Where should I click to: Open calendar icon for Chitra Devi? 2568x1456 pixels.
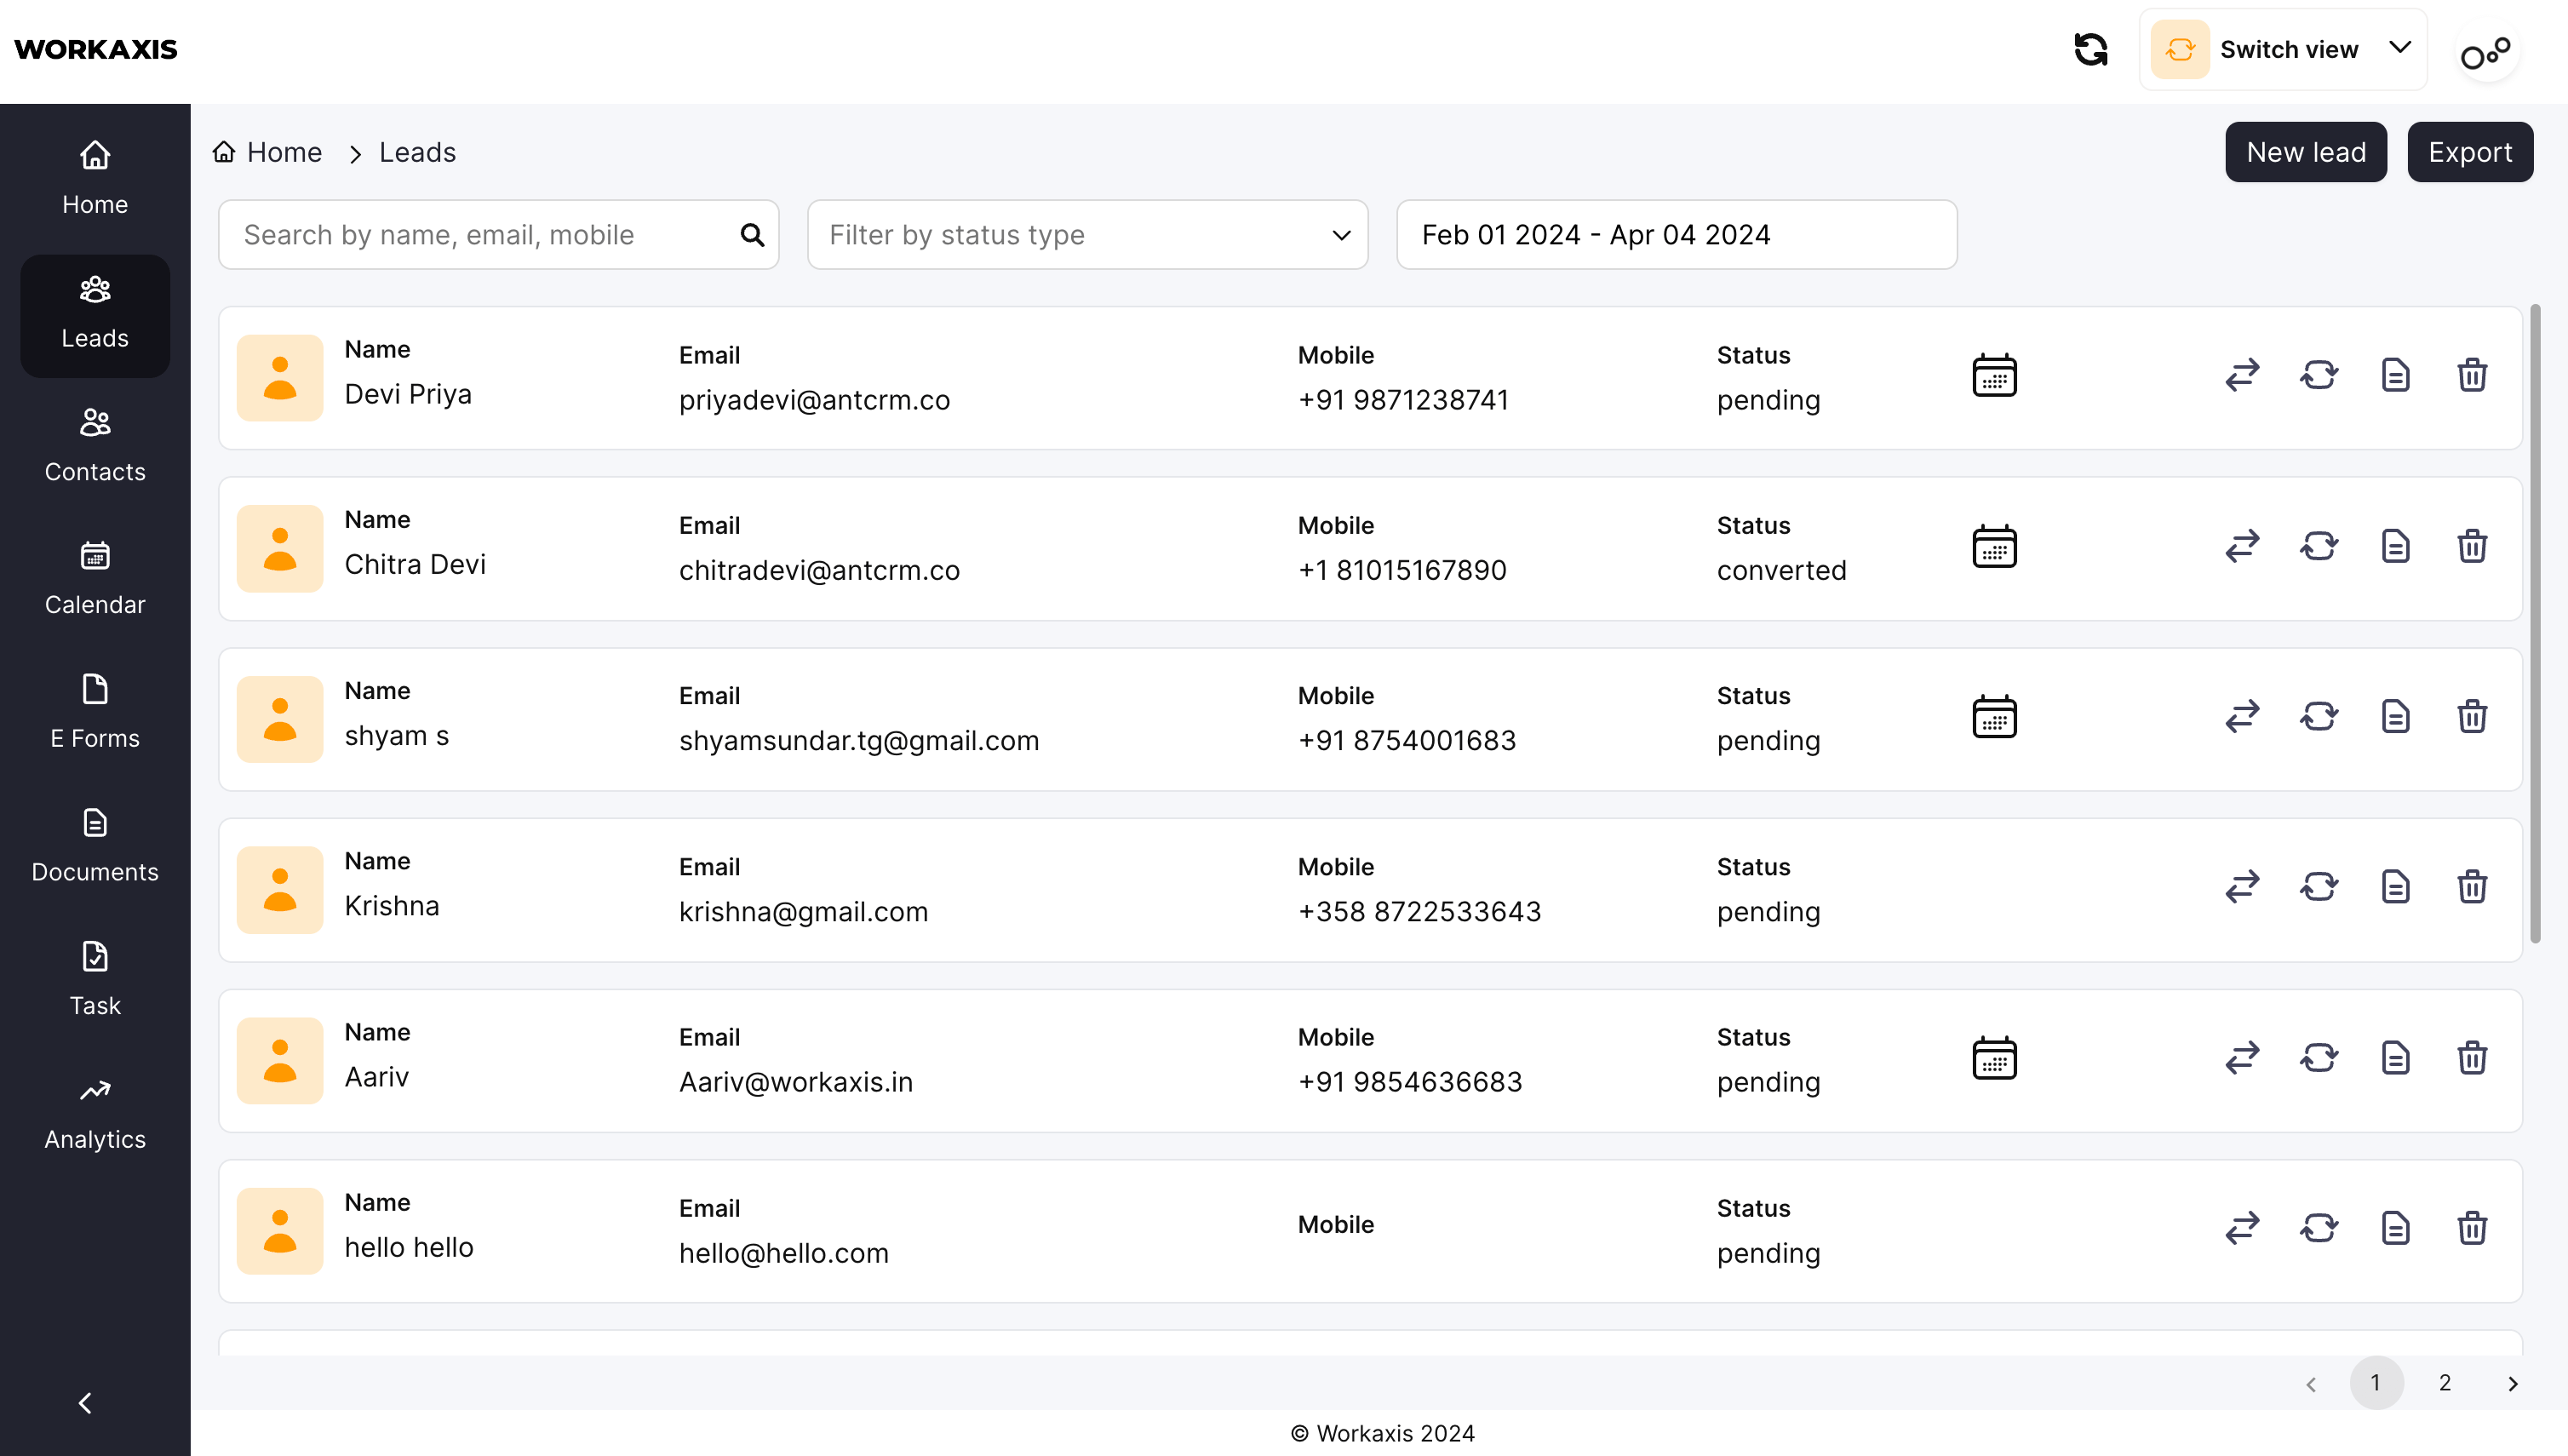(x=1994, y=547)
